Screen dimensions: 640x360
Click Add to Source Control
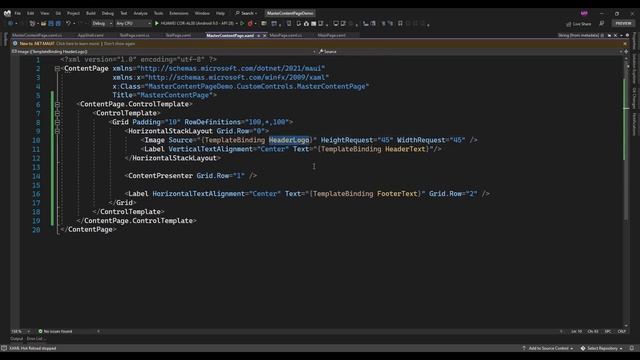(x=548, y=348)
